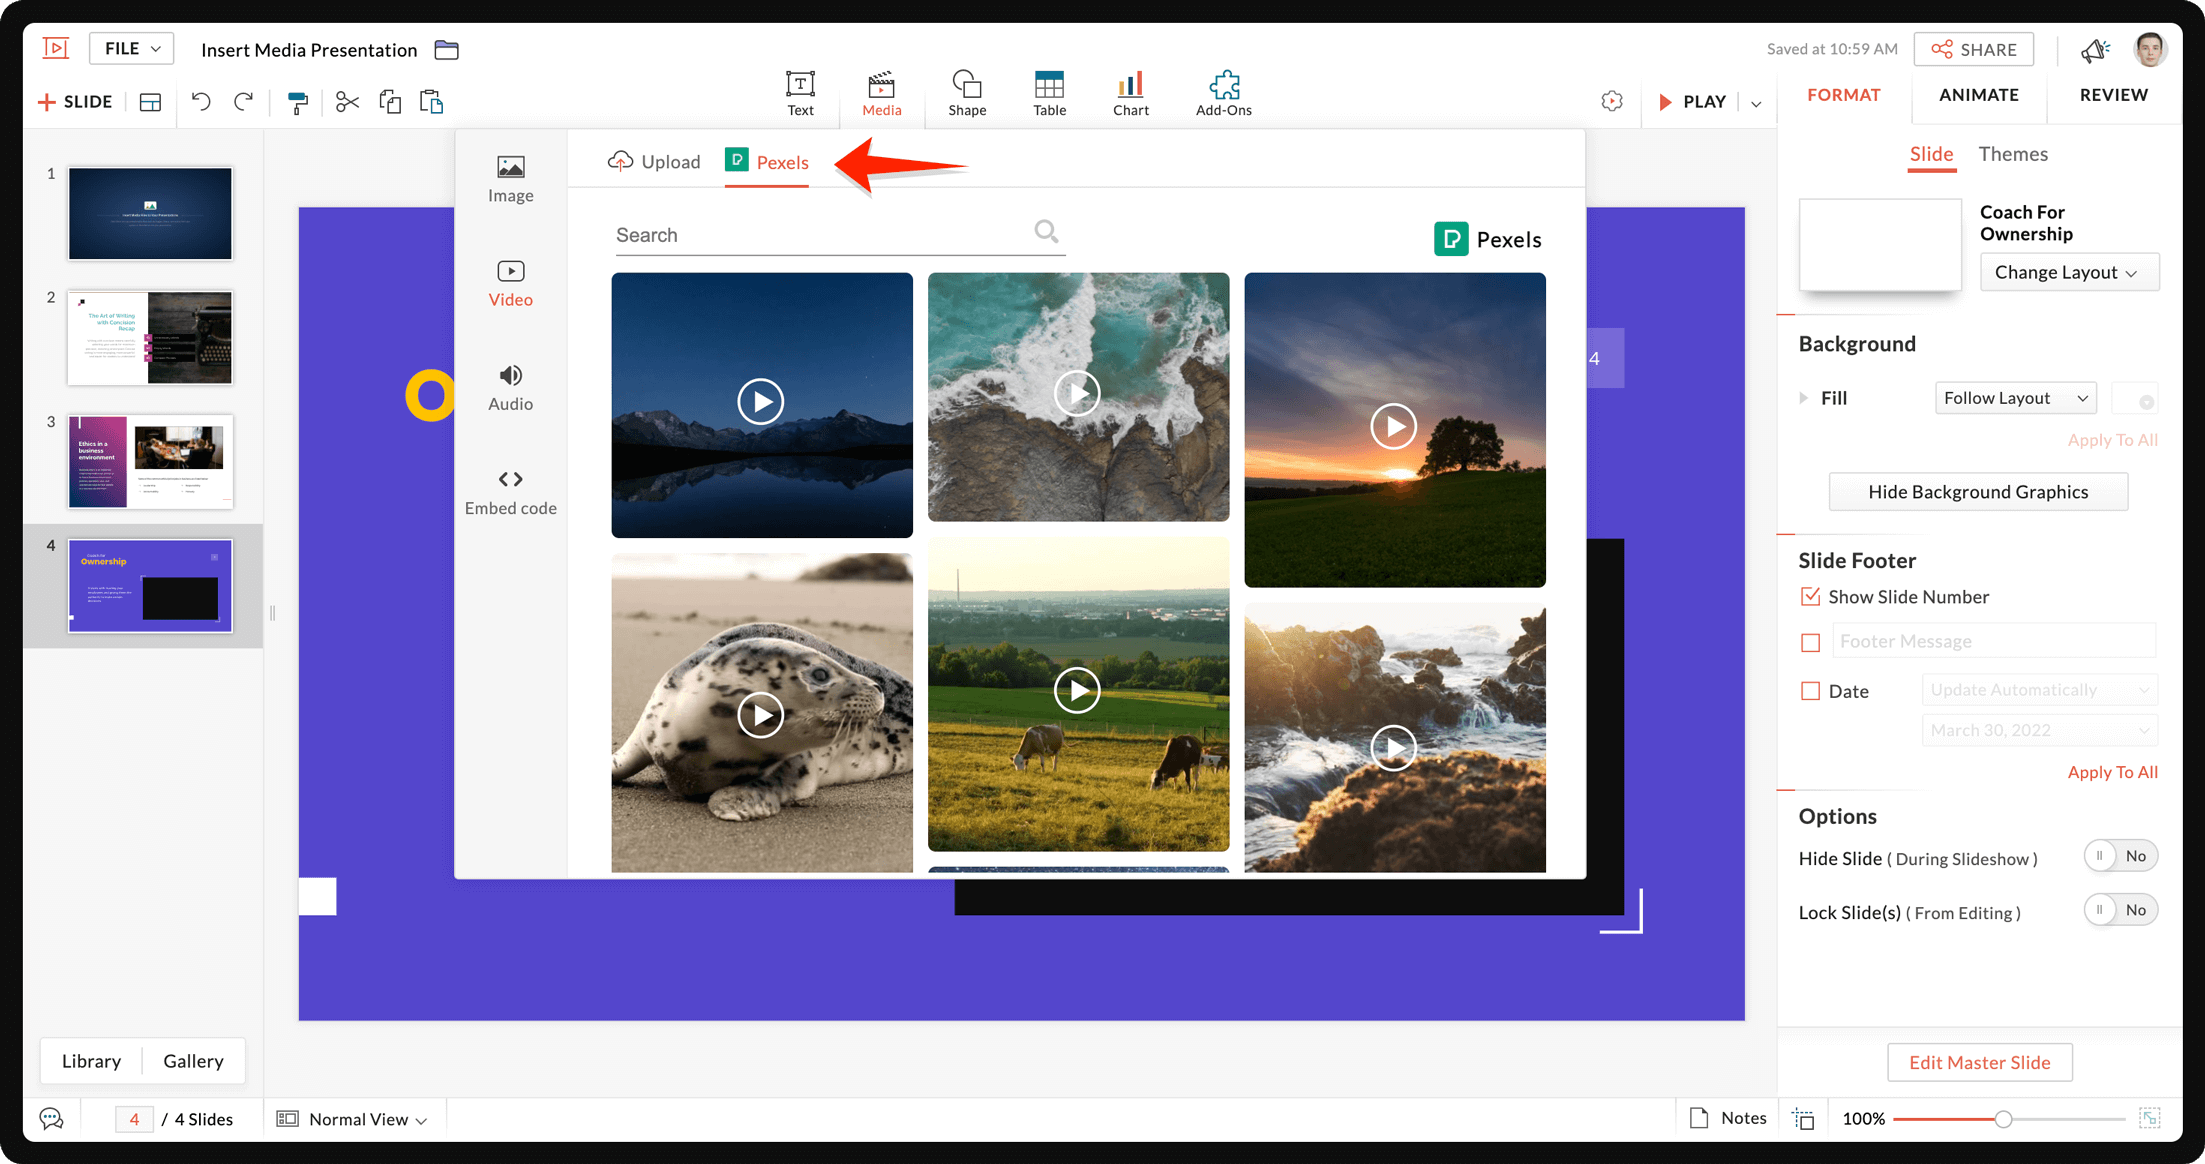Image resolution: width=2205 pixels, height=1164 pixels.
Task: Undo the last action
Action: 201,102
